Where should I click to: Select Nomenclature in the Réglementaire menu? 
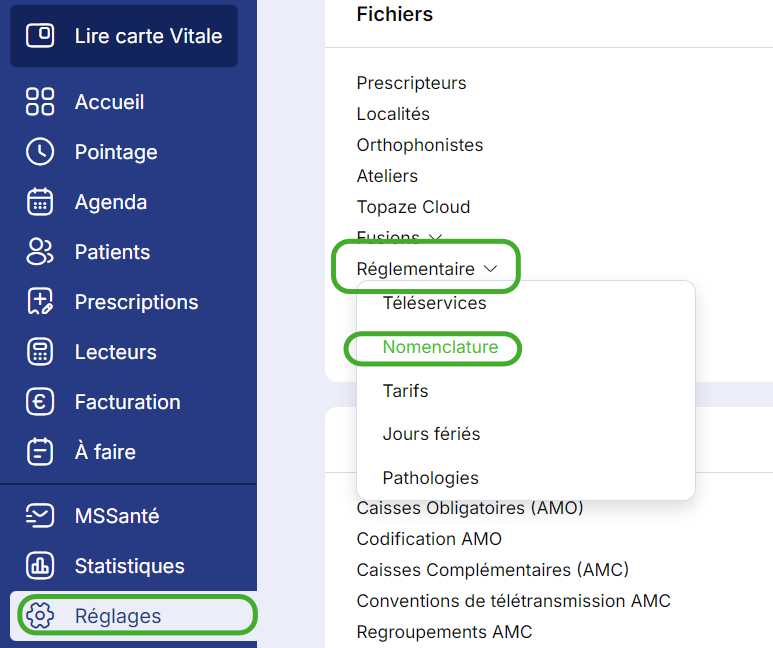pos(440,347)
